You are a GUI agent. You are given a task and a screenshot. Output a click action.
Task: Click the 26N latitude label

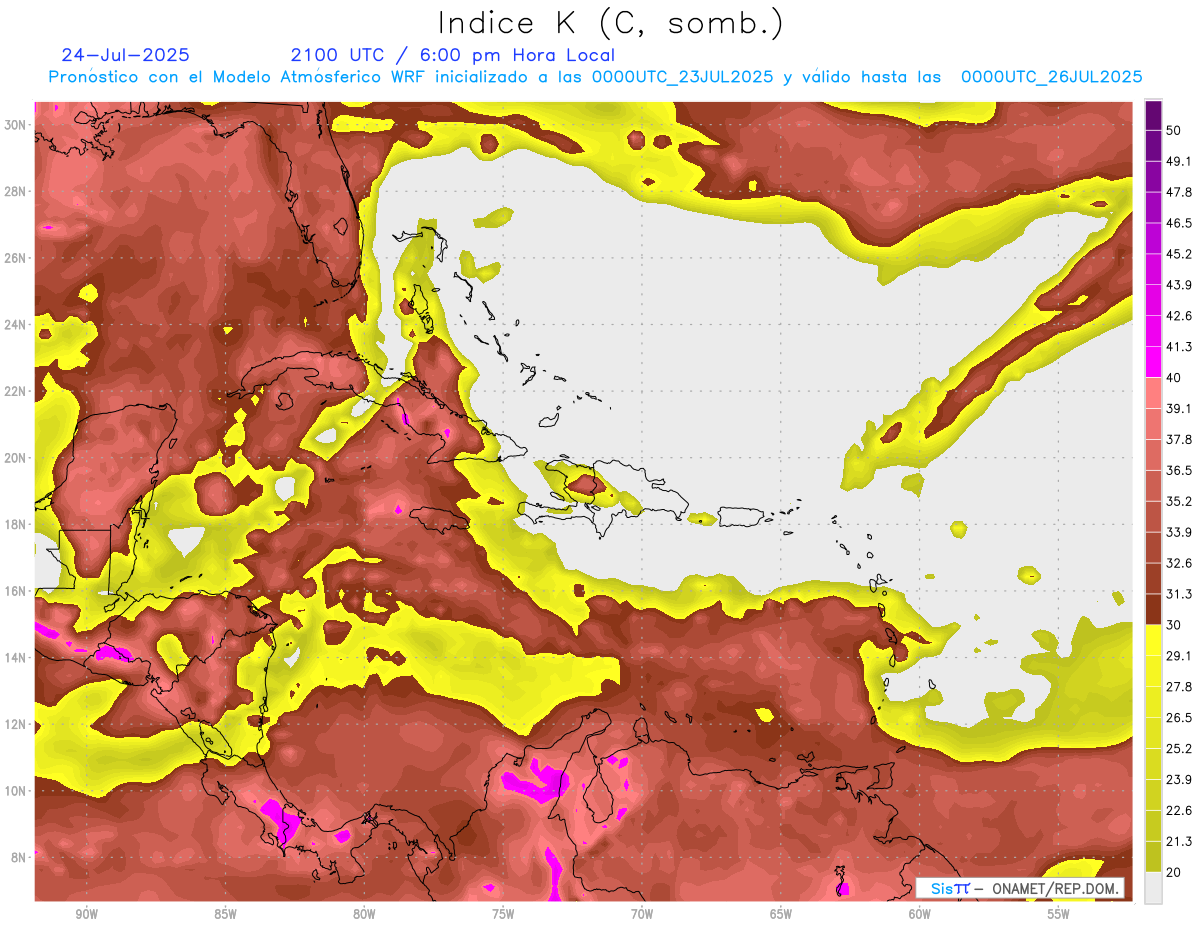coord(15,258)
